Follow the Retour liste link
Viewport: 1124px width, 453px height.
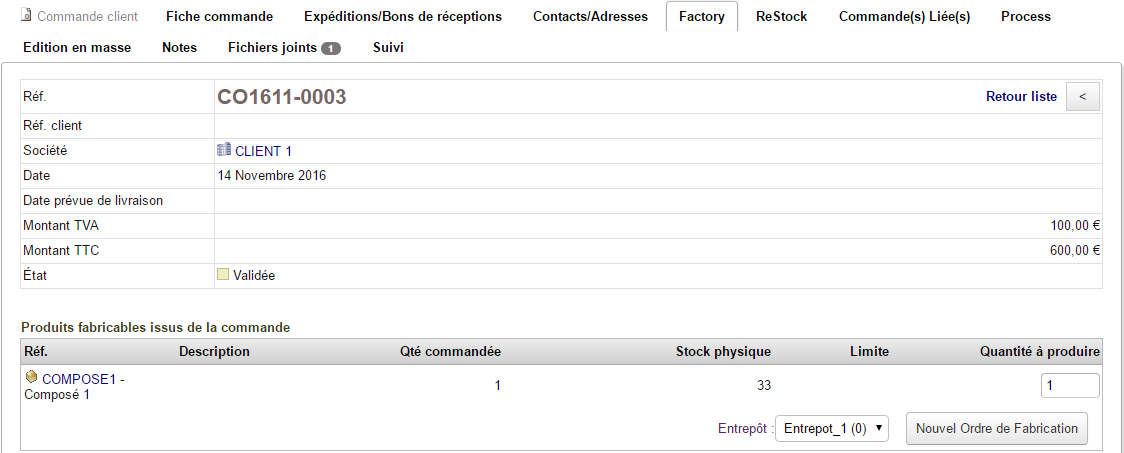click(1021, 96)
